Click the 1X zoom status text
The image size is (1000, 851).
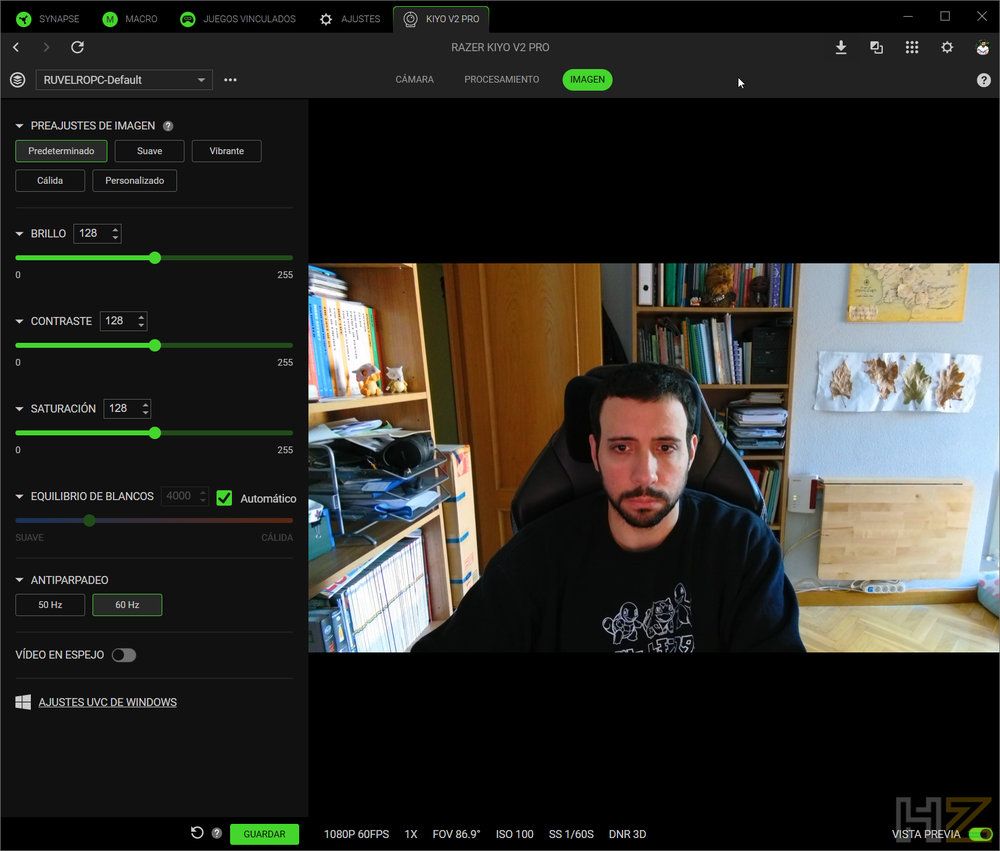pyautogui.click(x=411, y=834)
